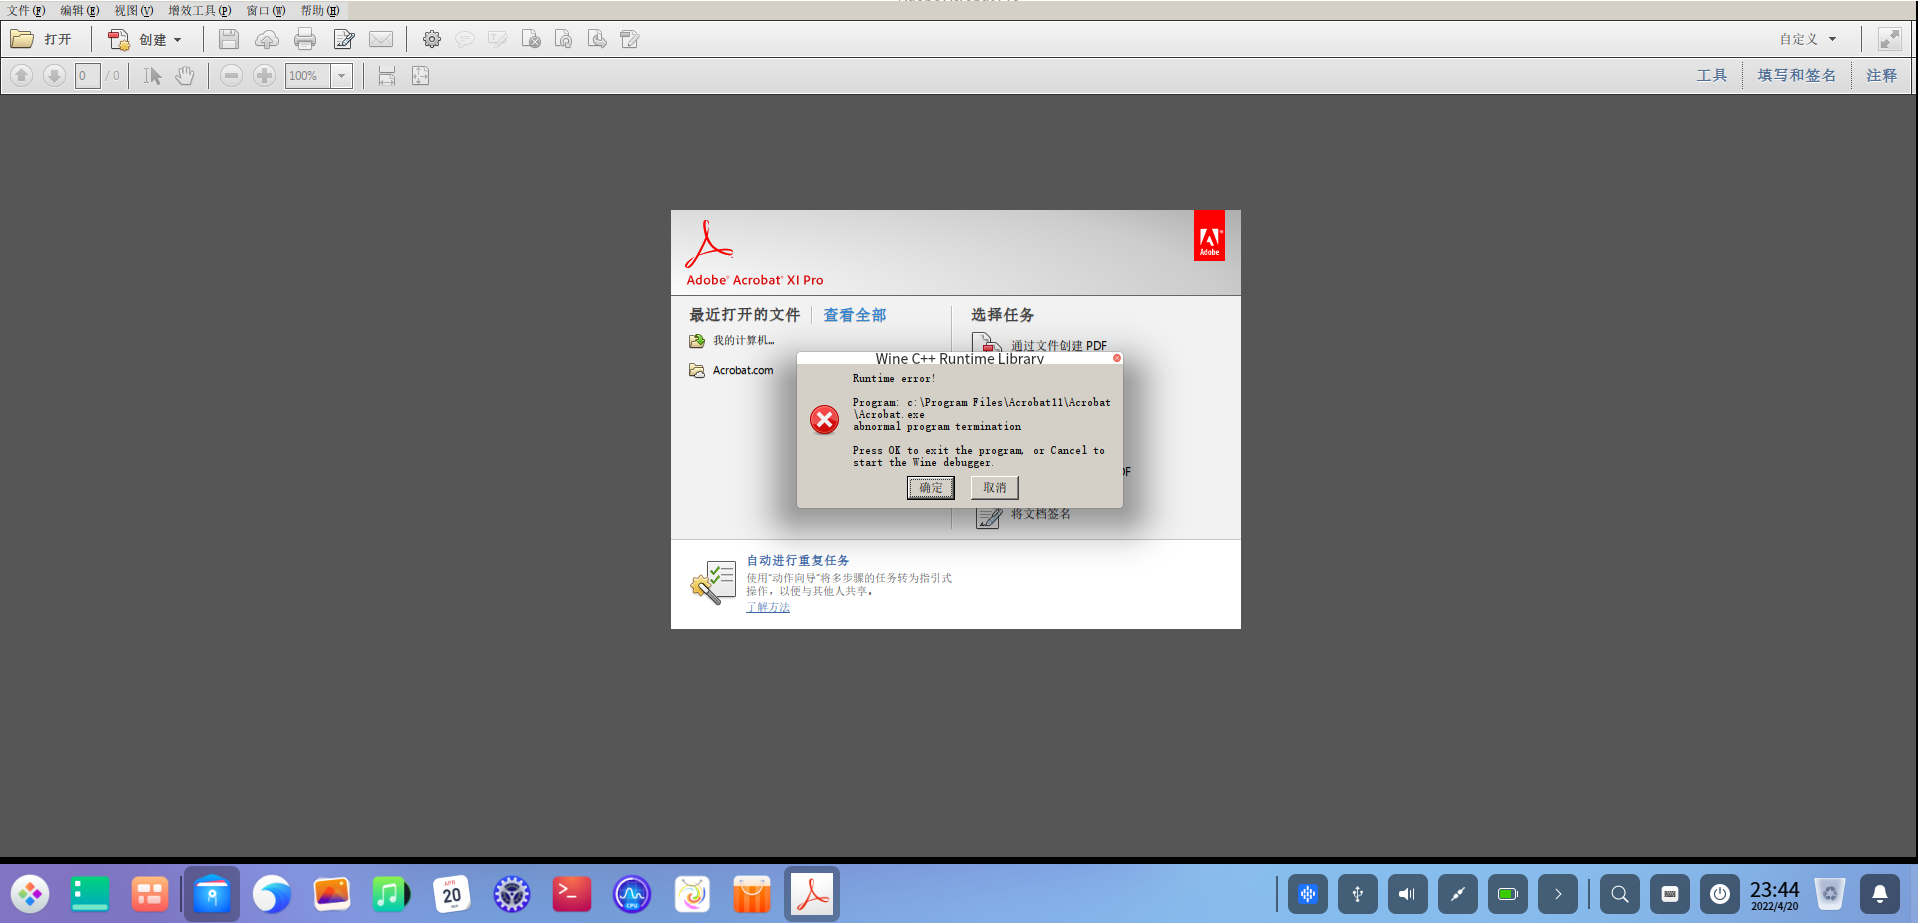Open the sign document pen icon
Viewport: 1918px width, 923px height.
click(343, 39)
